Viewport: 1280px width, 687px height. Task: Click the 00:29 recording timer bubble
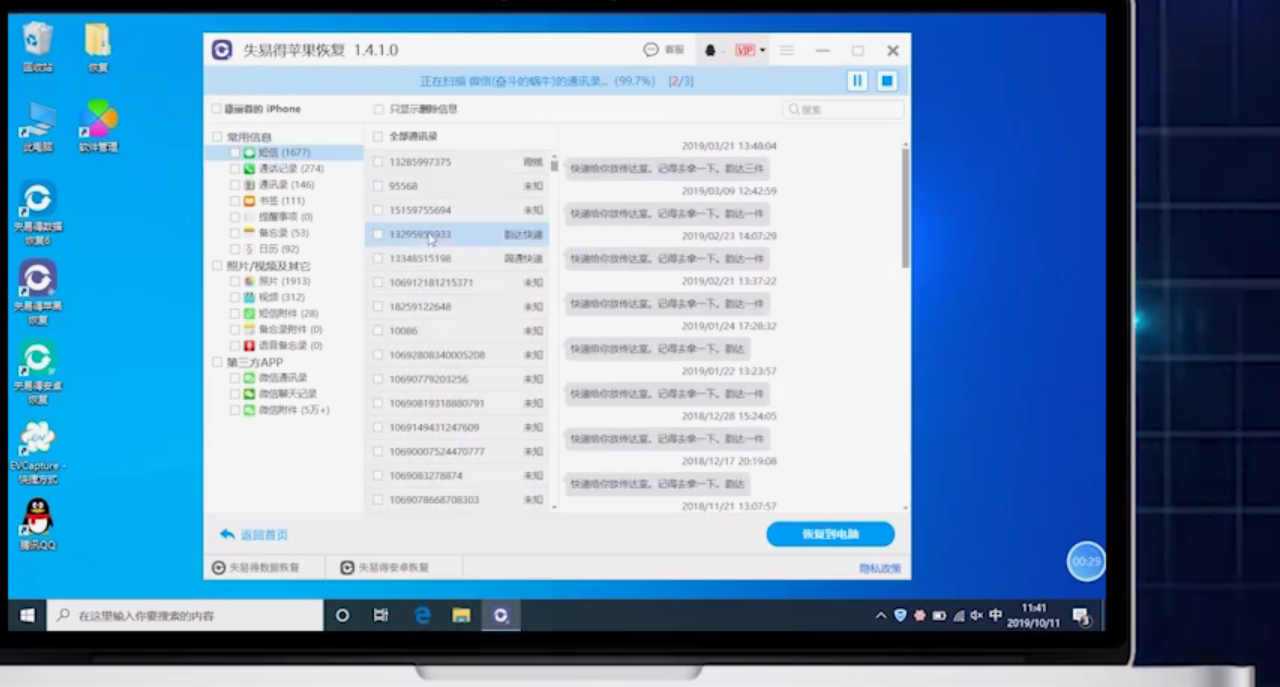coord(1086,561)
